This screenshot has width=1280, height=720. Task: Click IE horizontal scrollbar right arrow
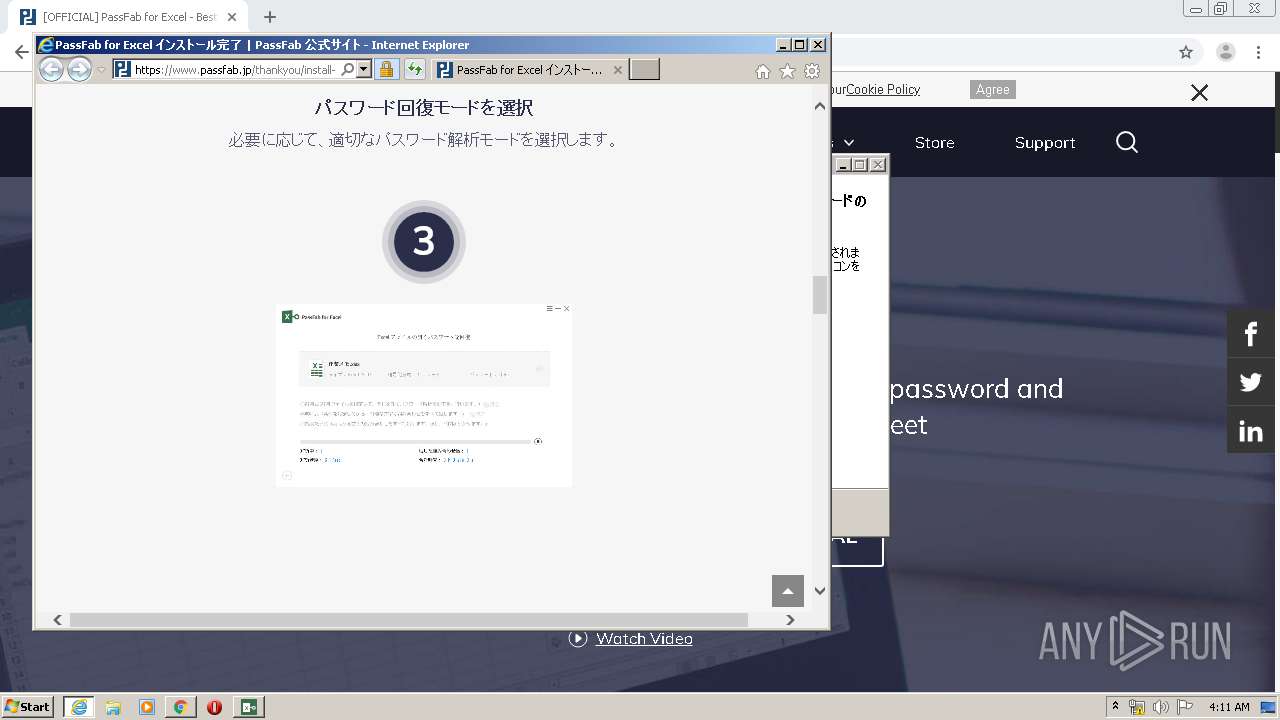coord(790,620)
